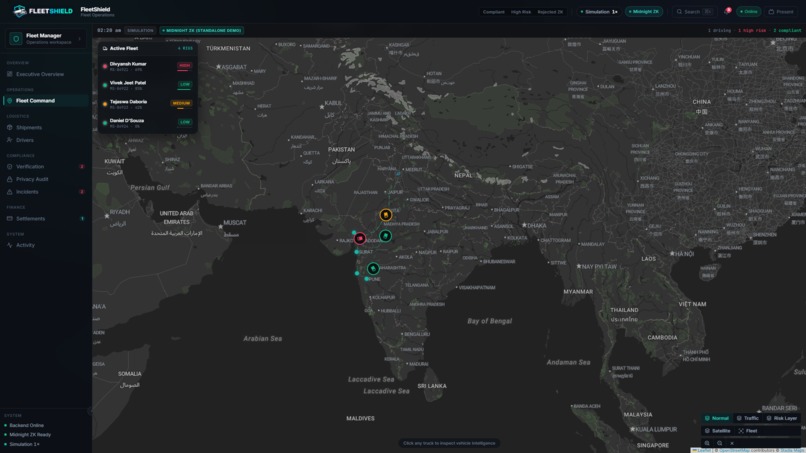Click the orange status dot for Tejeswa
This screenshot has width=806, height=453.
(105, 104)
